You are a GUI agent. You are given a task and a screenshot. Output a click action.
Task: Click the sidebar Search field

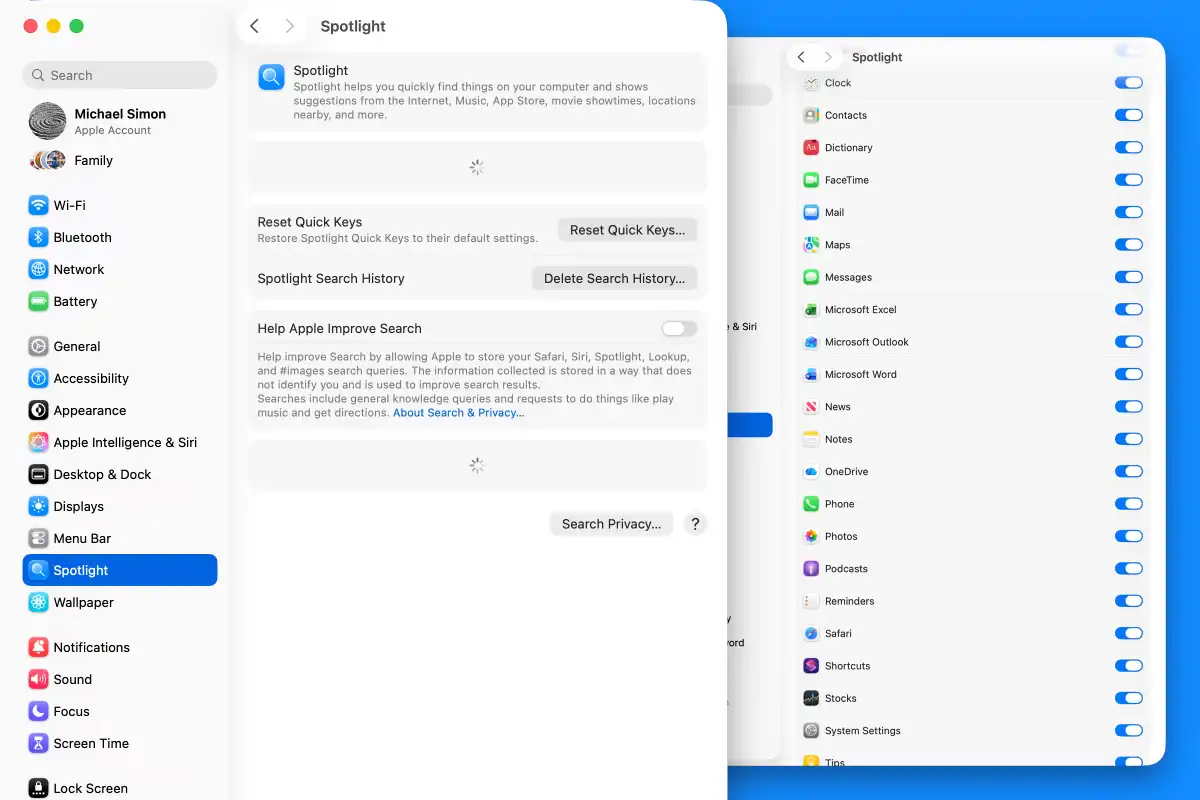[119, 75]
